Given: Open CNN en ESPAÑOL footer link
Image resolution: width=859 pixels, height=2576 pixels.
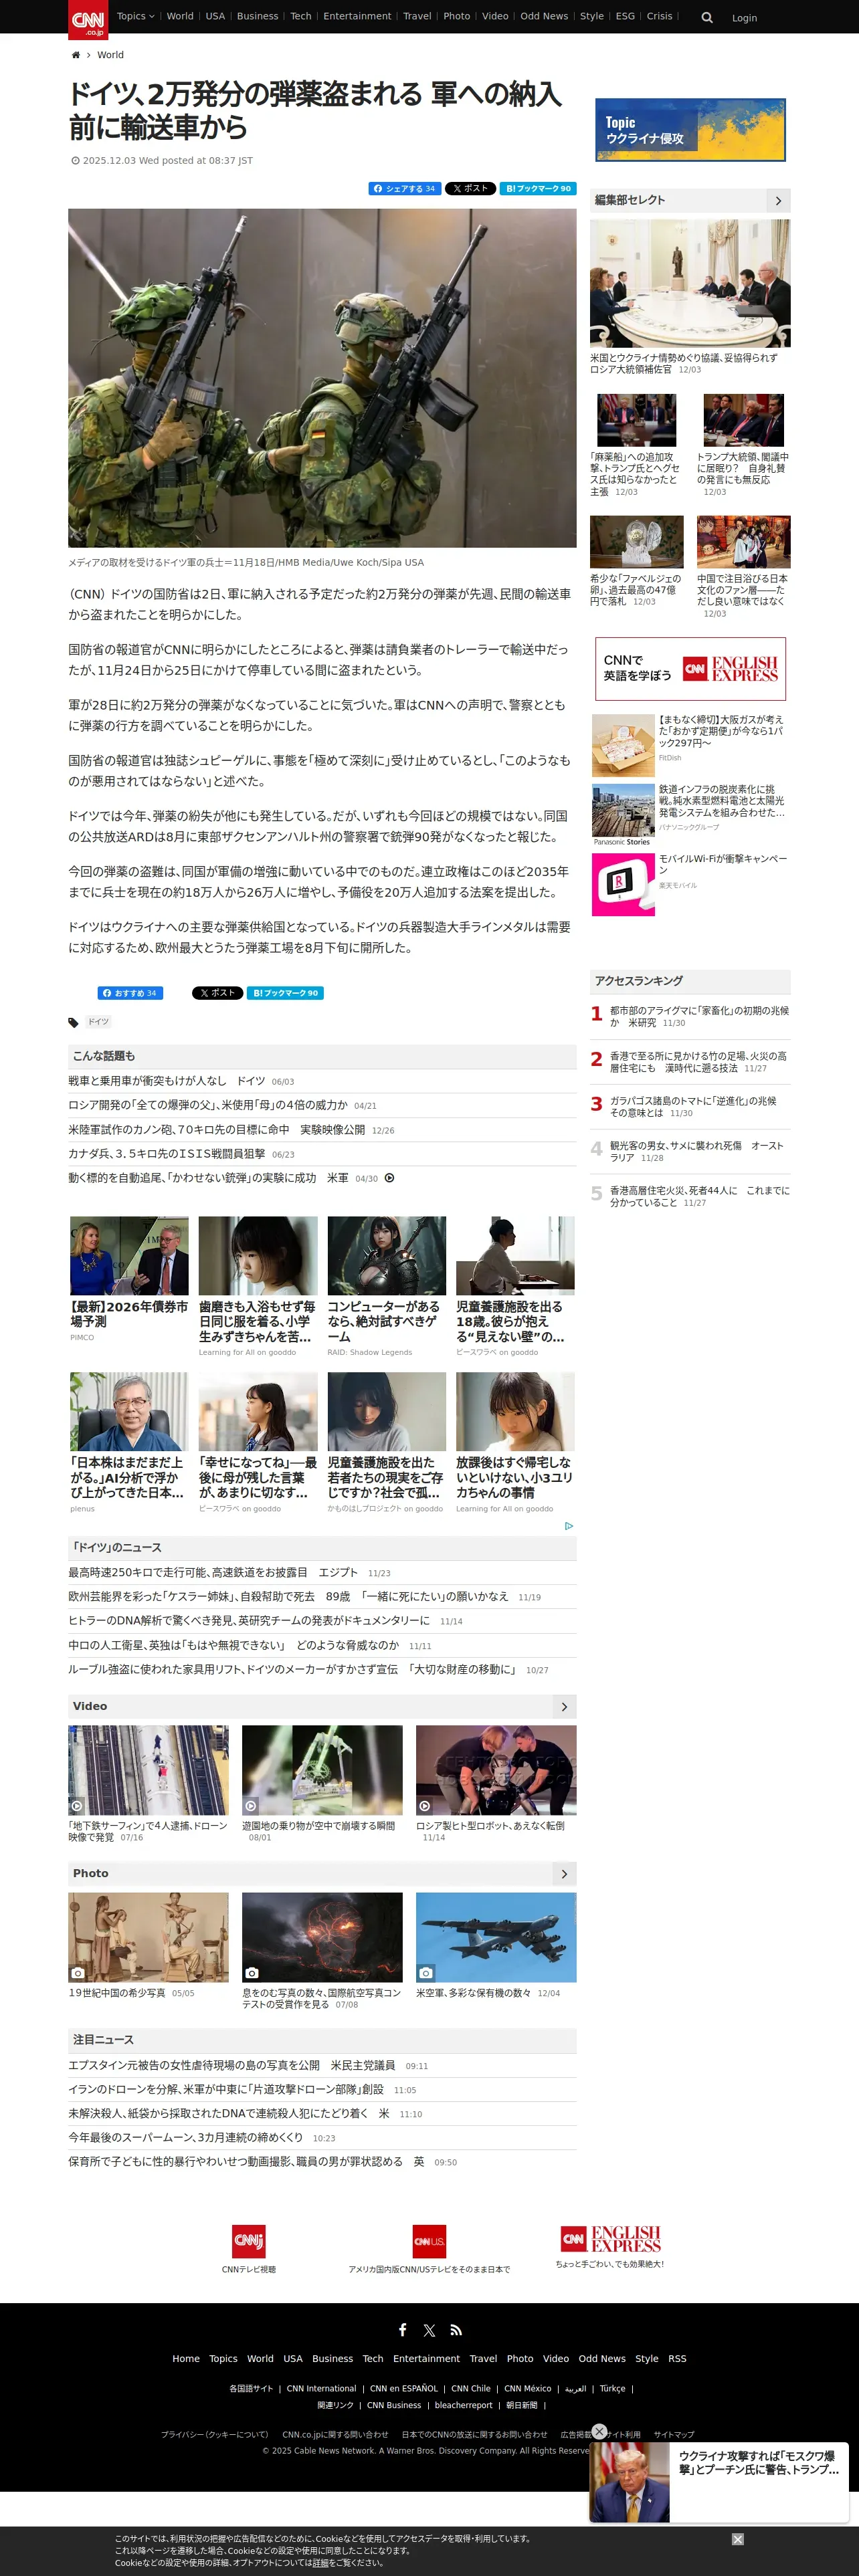Looking at the screenshot, I should point(404,2389).
